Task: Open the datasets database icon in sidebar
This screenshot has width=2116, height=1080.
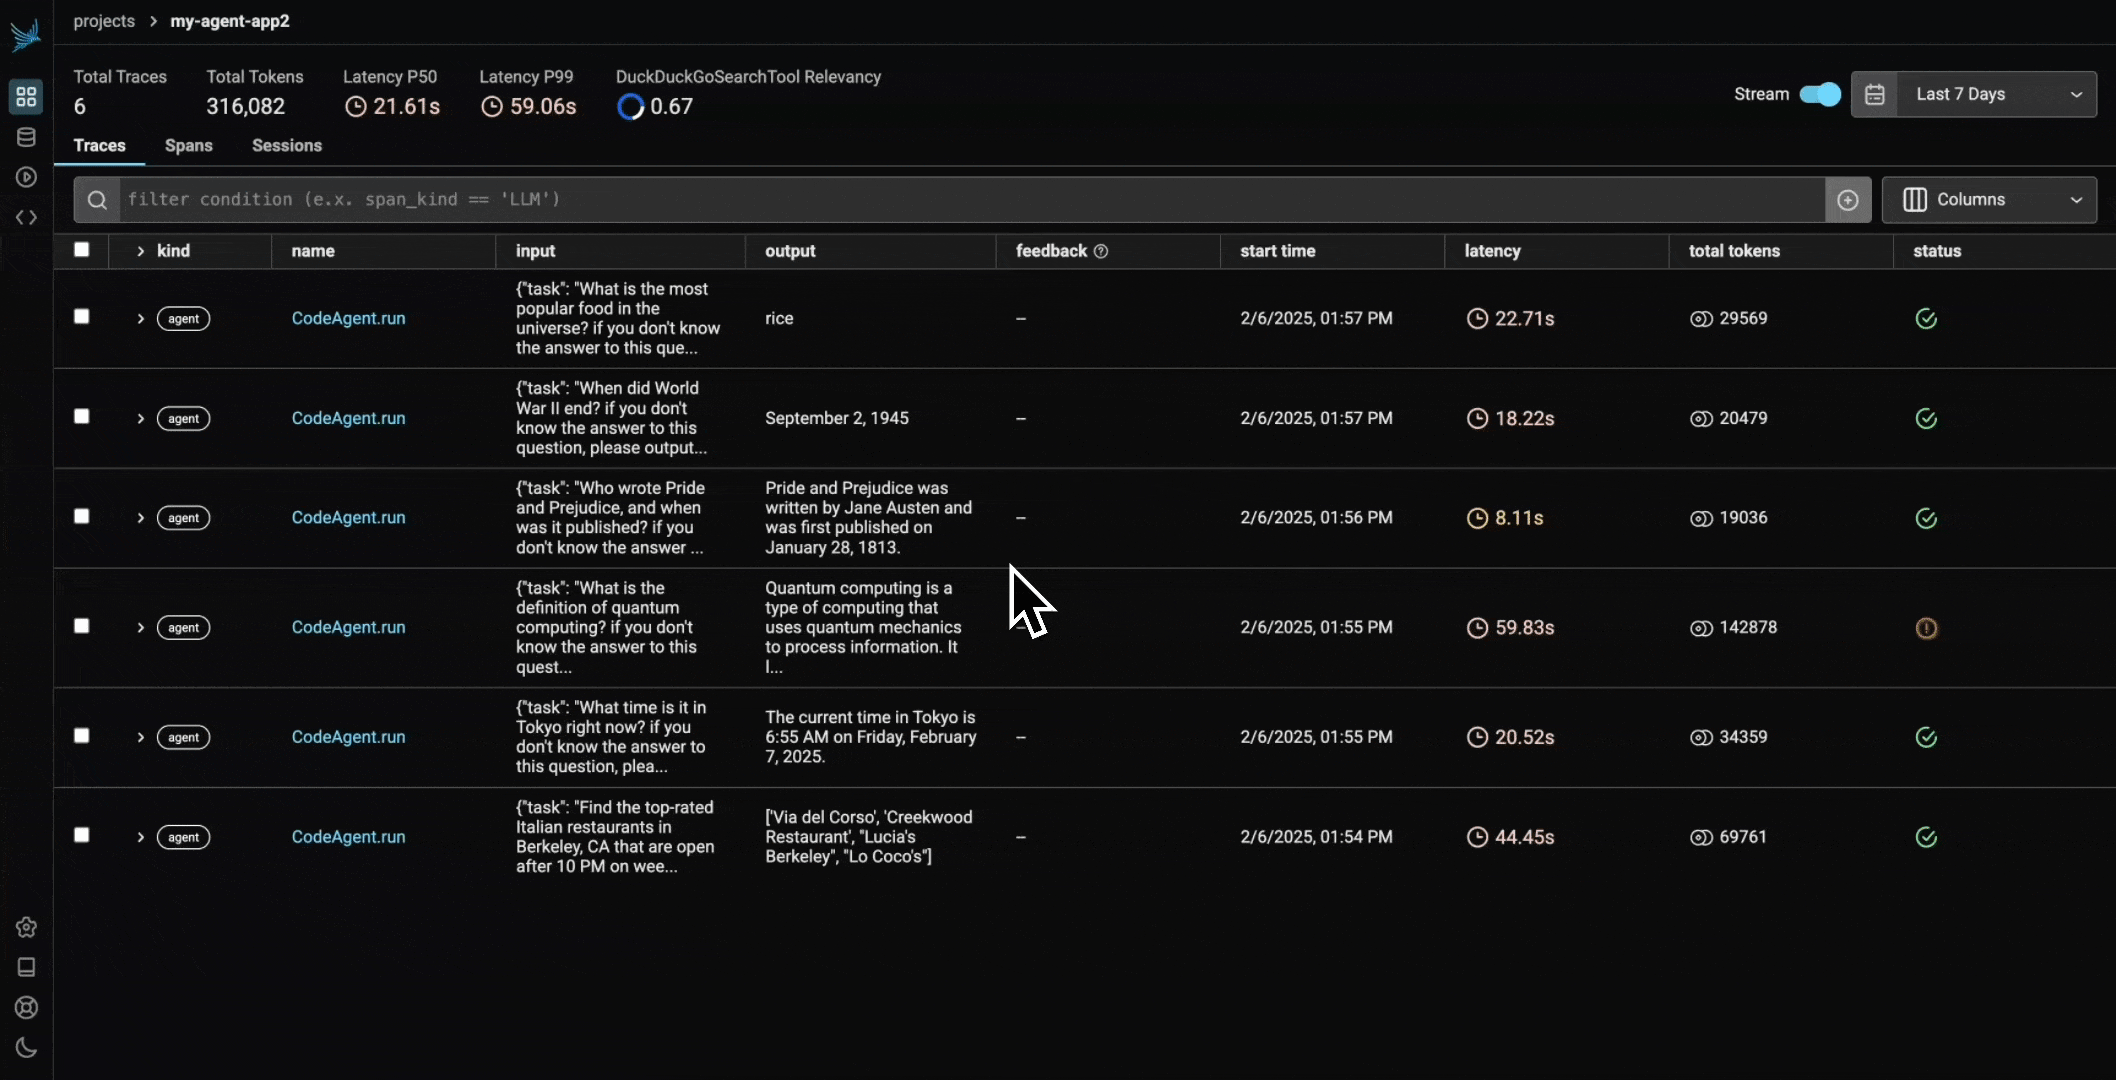Action: coord(26,137)
